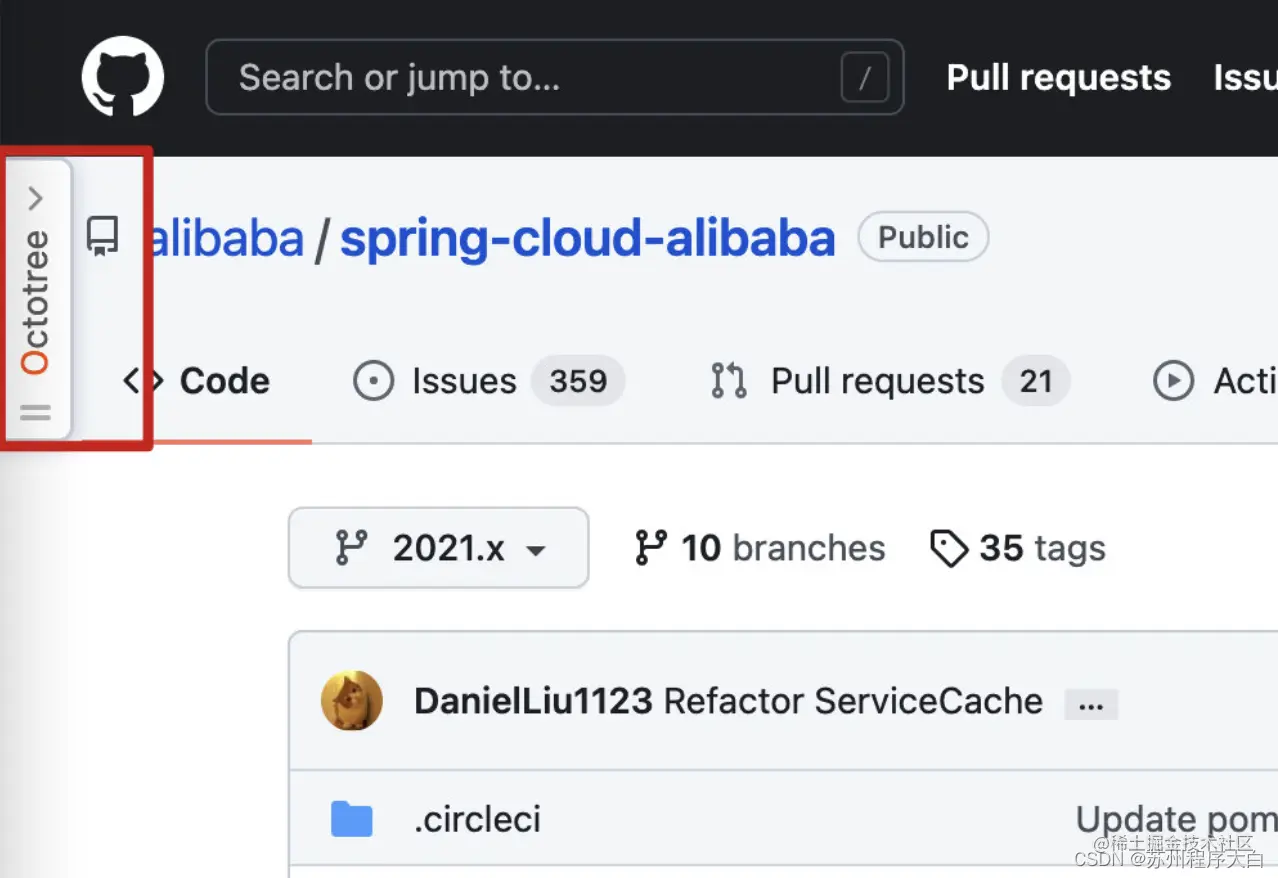Open the alibaba owner link
The width and height of the screenshot is (1278, 878).
point(226,238)
